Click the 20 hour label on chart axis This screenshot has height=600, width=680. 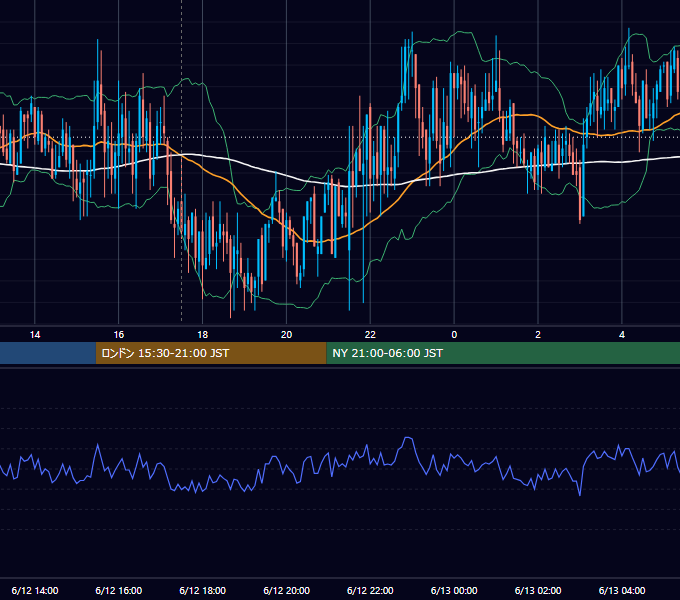coord(286,335)
